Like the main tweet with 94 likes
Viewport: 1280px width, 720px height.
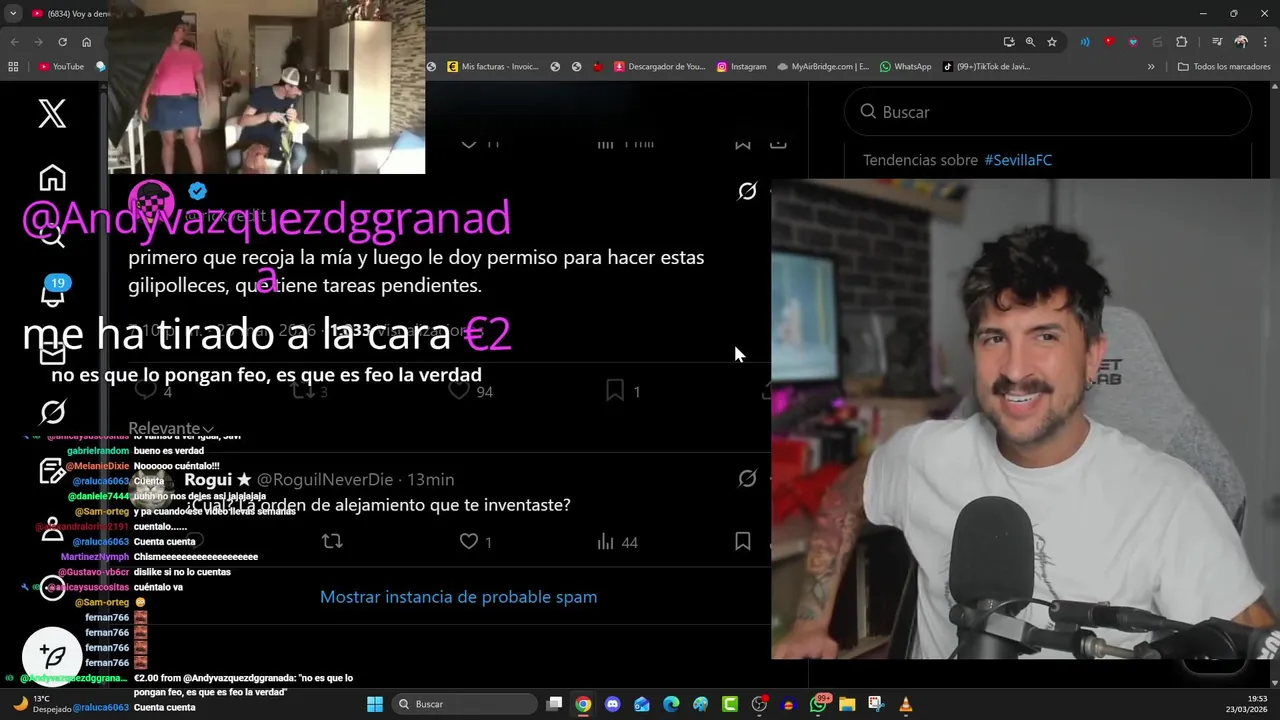click(470, 392)
